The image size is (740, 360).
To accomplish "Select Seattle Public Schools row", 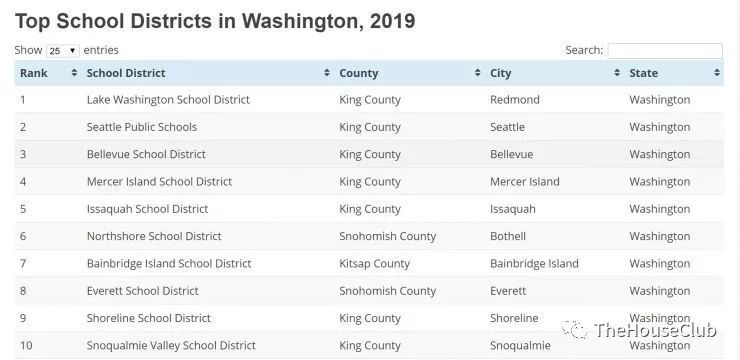I will click(369, 127).
